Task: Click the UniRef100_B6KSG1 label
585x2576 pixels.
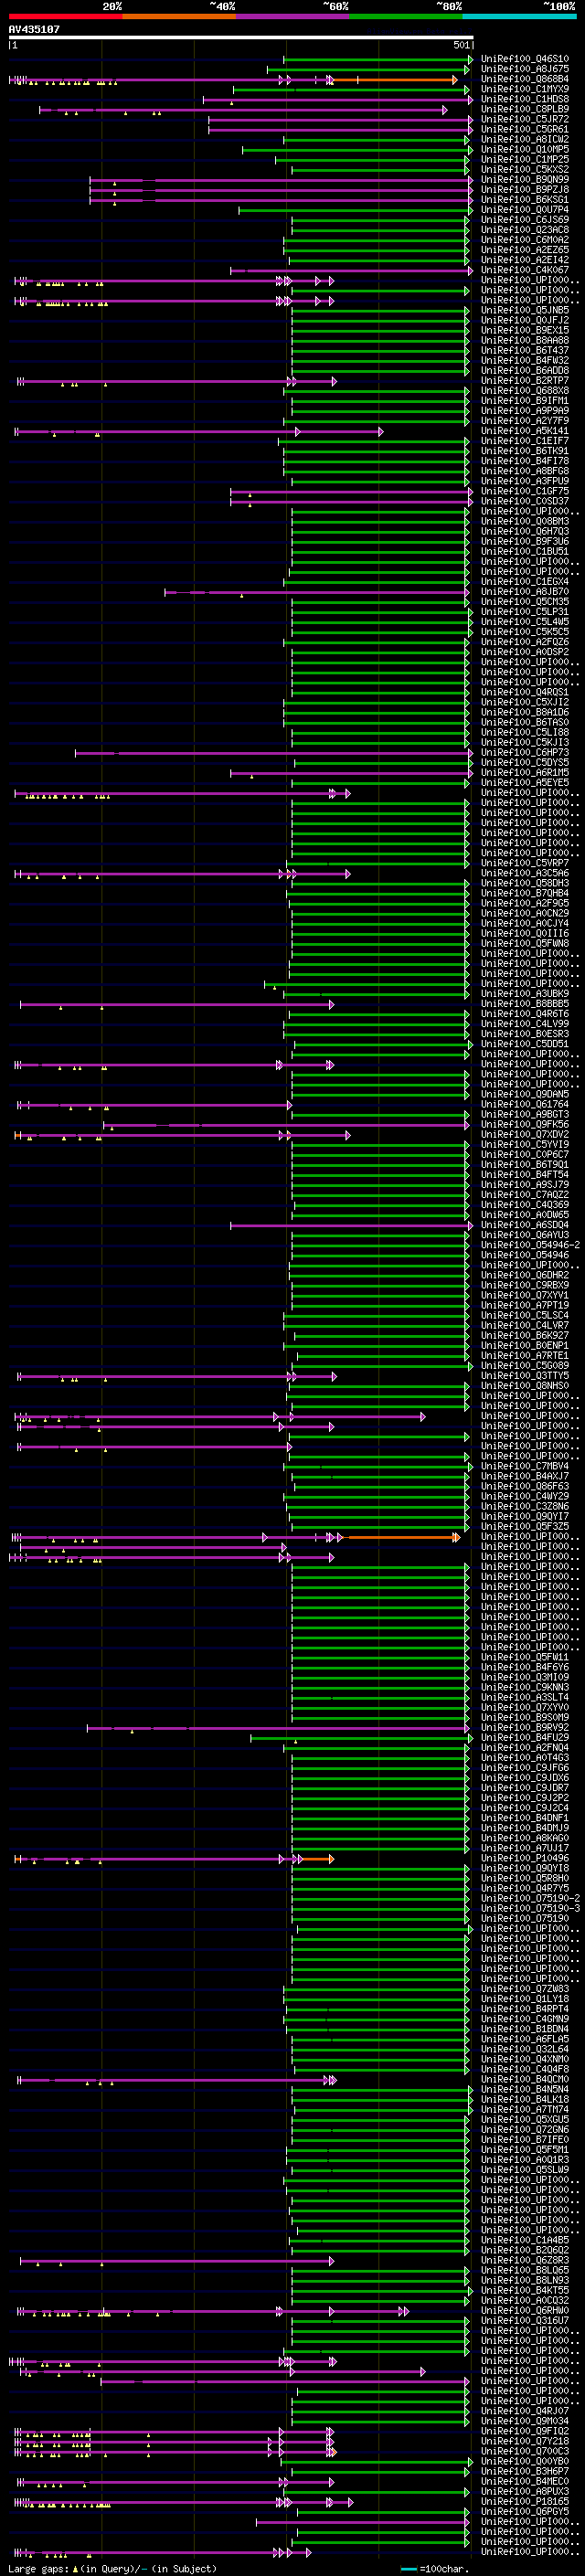Action: 525,199
